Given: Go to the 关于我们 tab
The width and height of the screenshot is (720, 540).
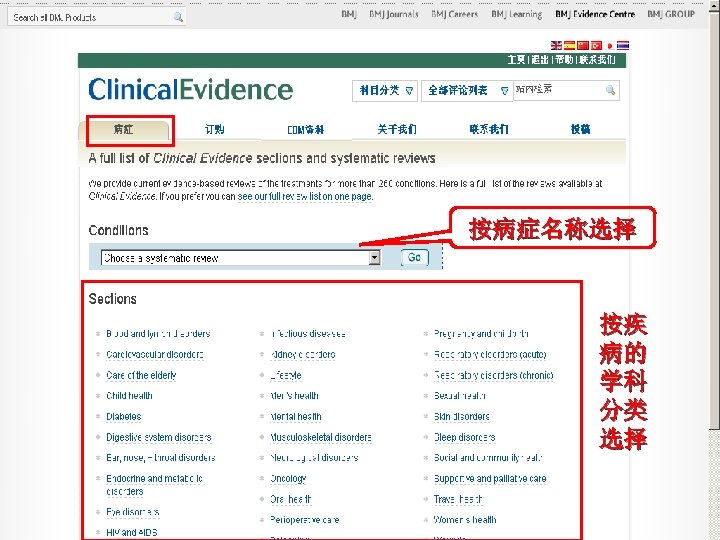Looking at the screenshot, I should [397, 129].
